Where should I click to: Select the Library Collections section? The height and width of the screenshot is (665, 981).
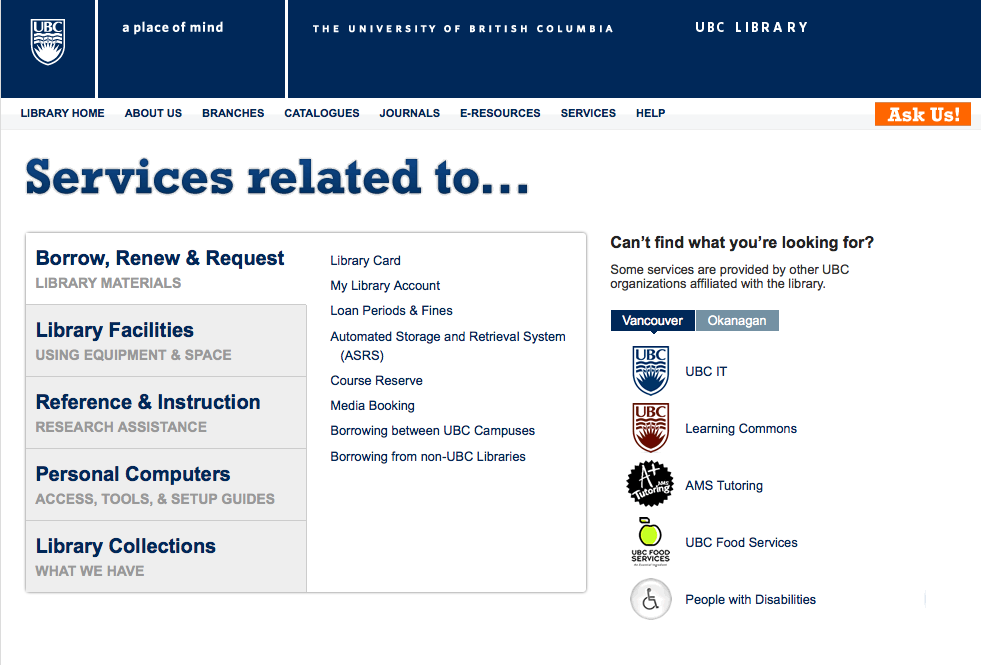click(166, 557)
